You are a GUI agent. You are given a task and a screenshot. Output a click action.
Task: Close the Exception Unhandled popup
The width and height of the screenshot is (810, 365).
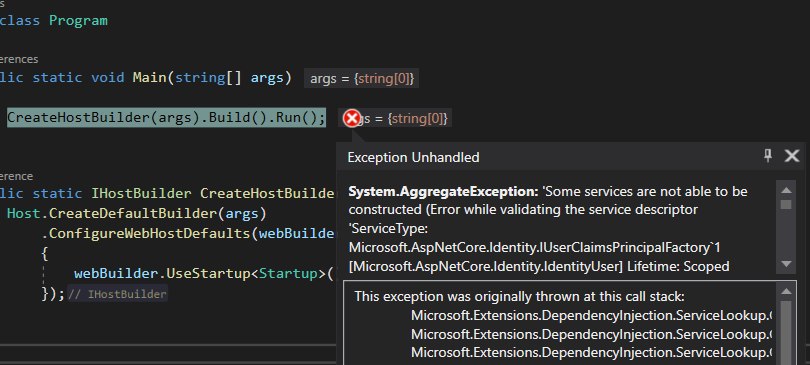791,156
